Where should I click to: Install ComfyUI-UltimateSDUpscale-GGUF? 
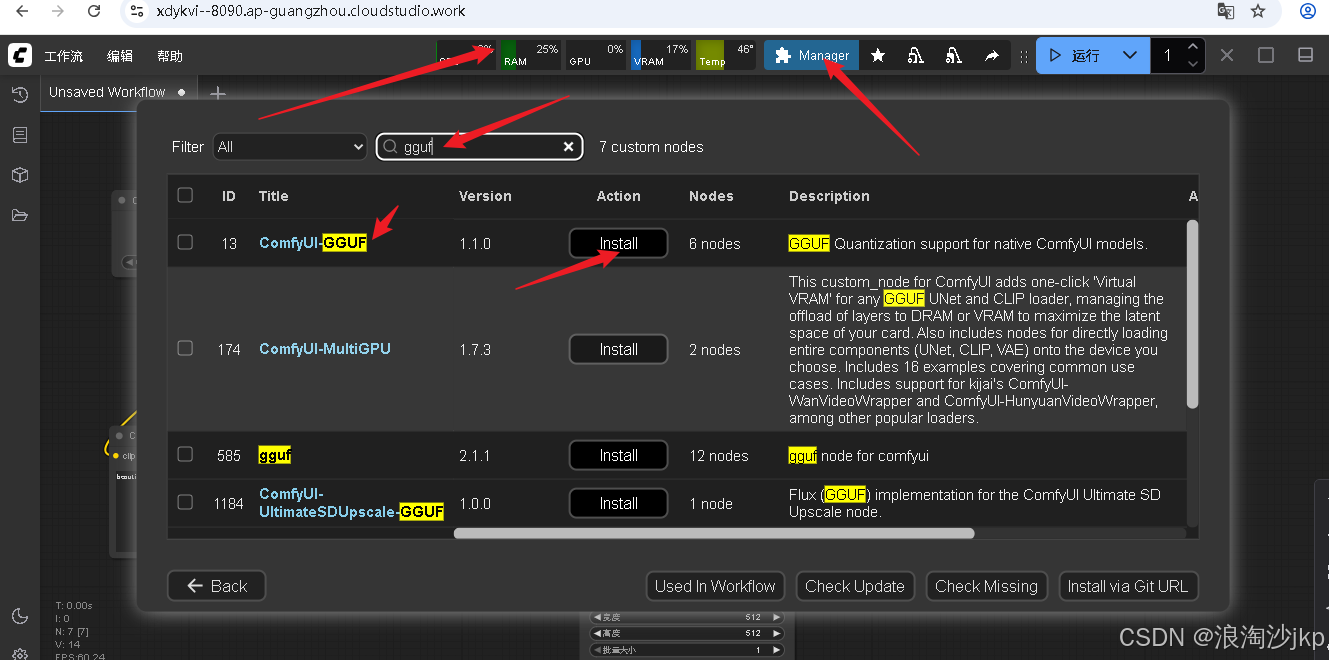(x=618, y=503)
